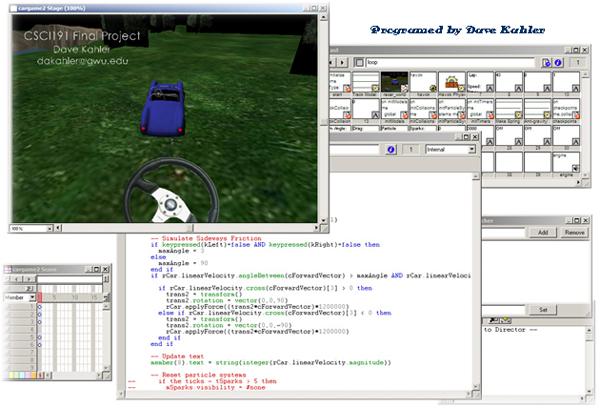Image resolution: width=600 pixels, height=408 pixels.
Task: Select the initCollisions script cast member
Action: point(423,110)
